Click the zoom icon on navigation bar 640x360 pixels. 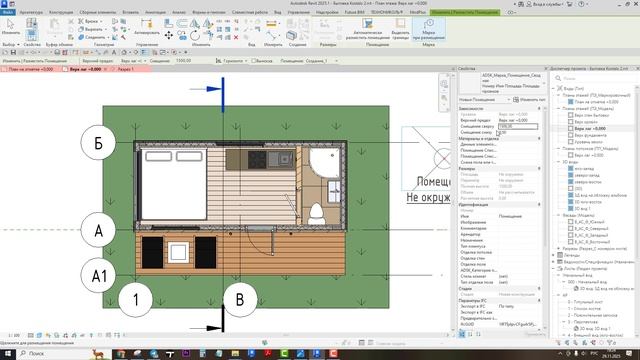pos(444,98)
